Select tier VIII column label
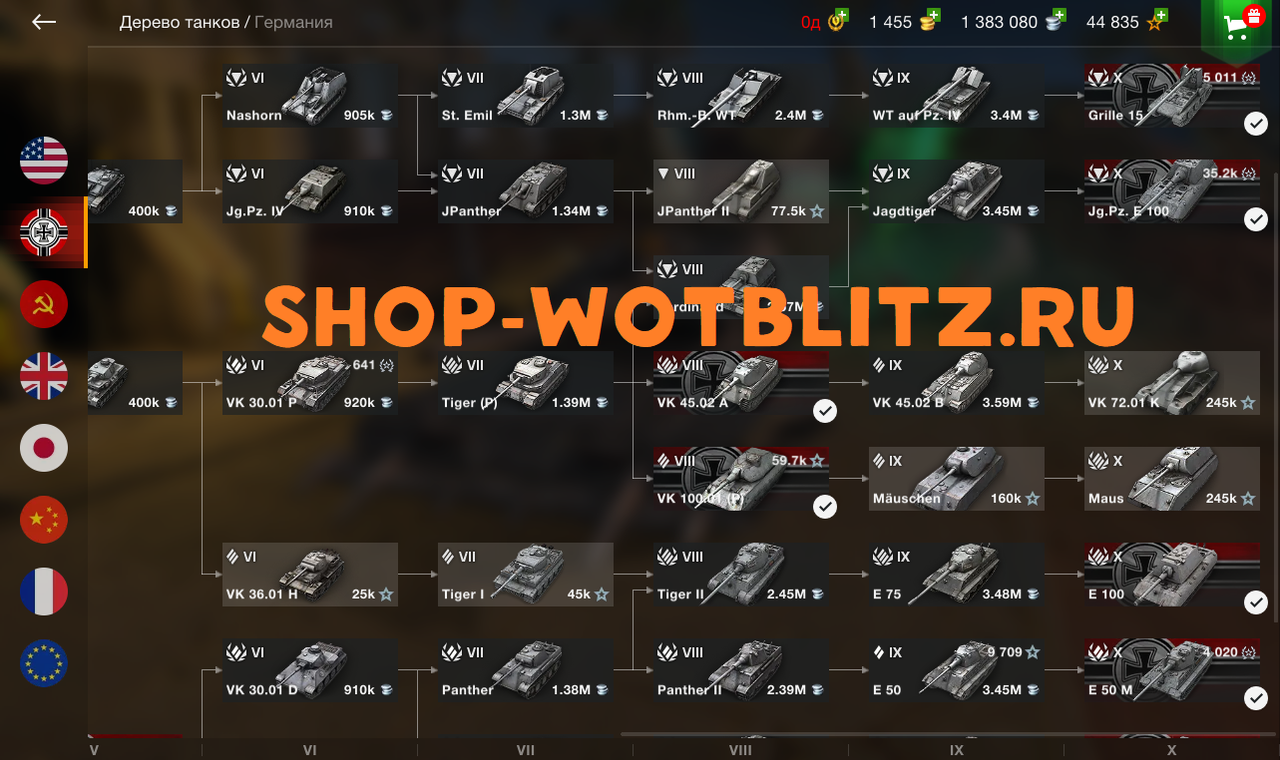This screenshot has height=760, width=1280. click(740, 750)
